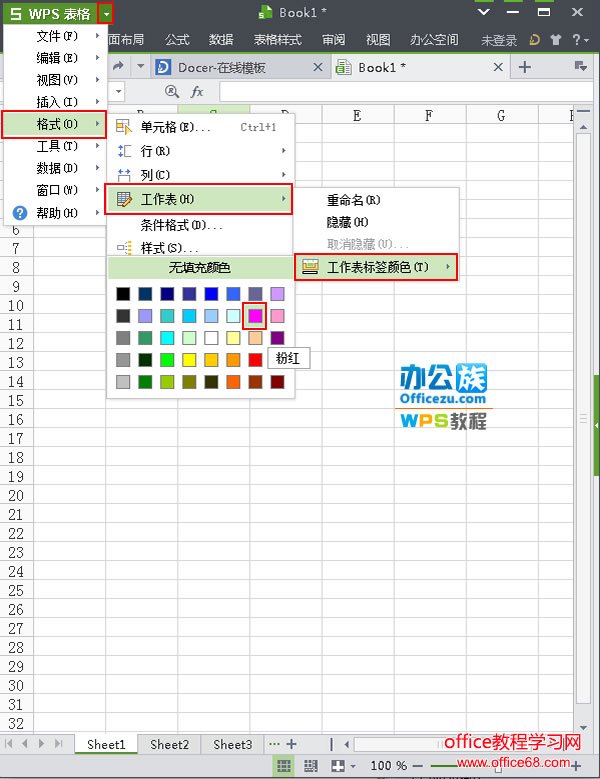
Task: Expand the 工作表(H) submenu
Action: (199, 199)
